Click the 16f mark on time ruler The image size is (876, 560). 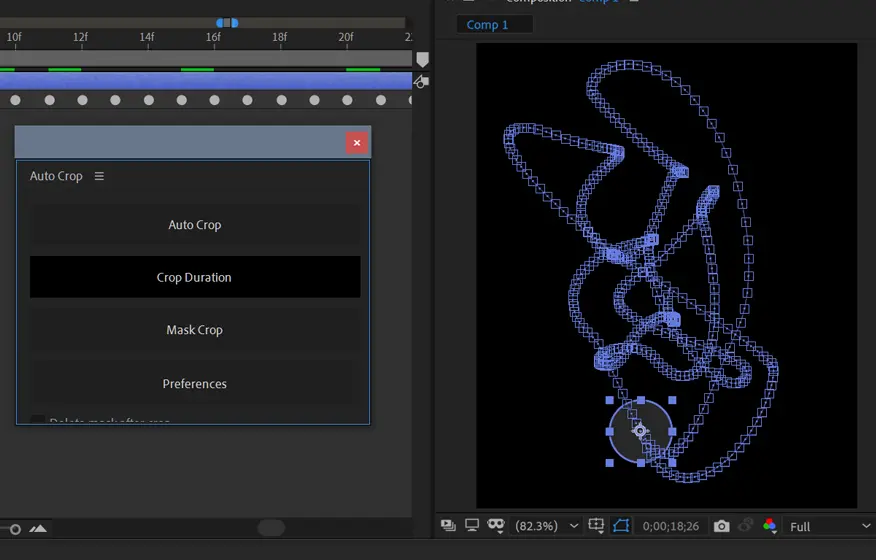(x=213, y=37)
